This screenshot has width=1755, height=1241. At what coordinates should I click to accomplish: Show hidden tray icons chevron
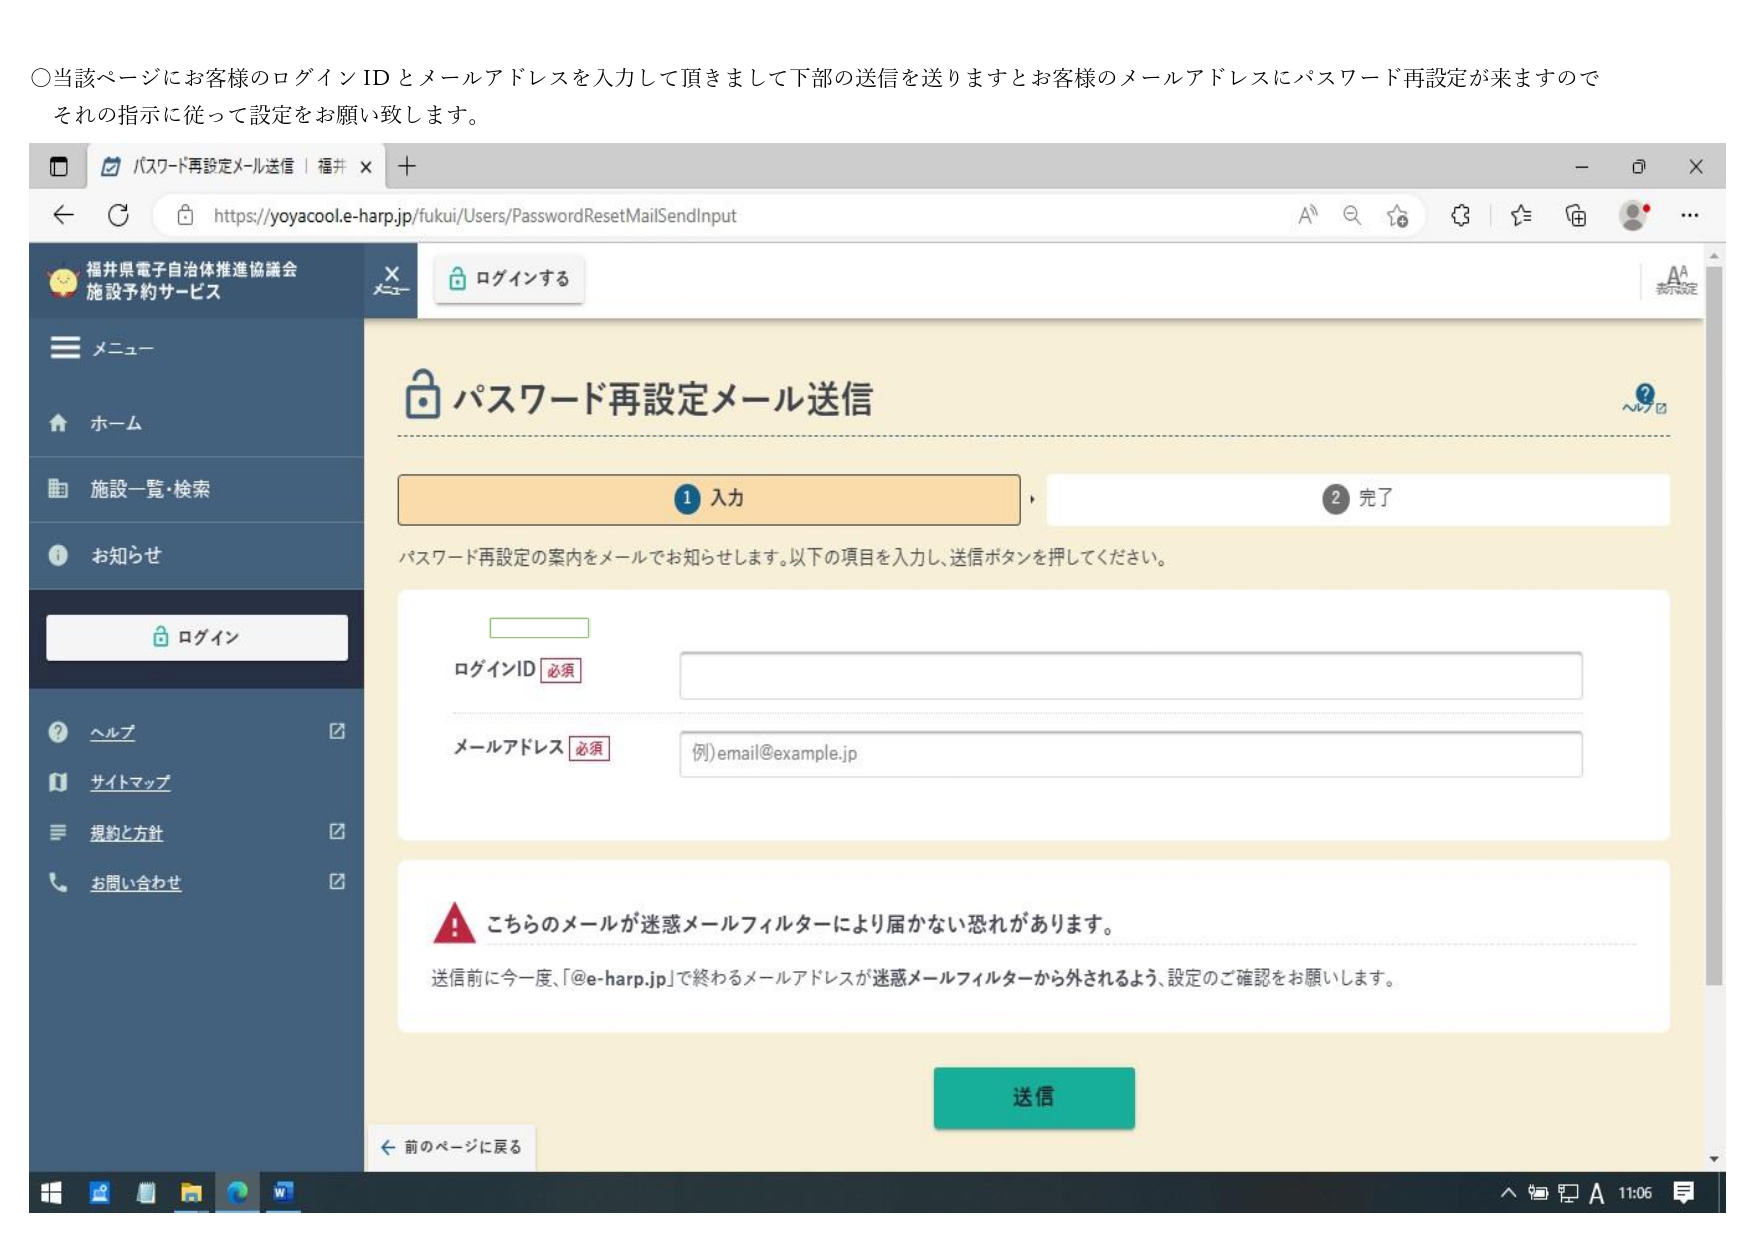pos(1508,1192)
